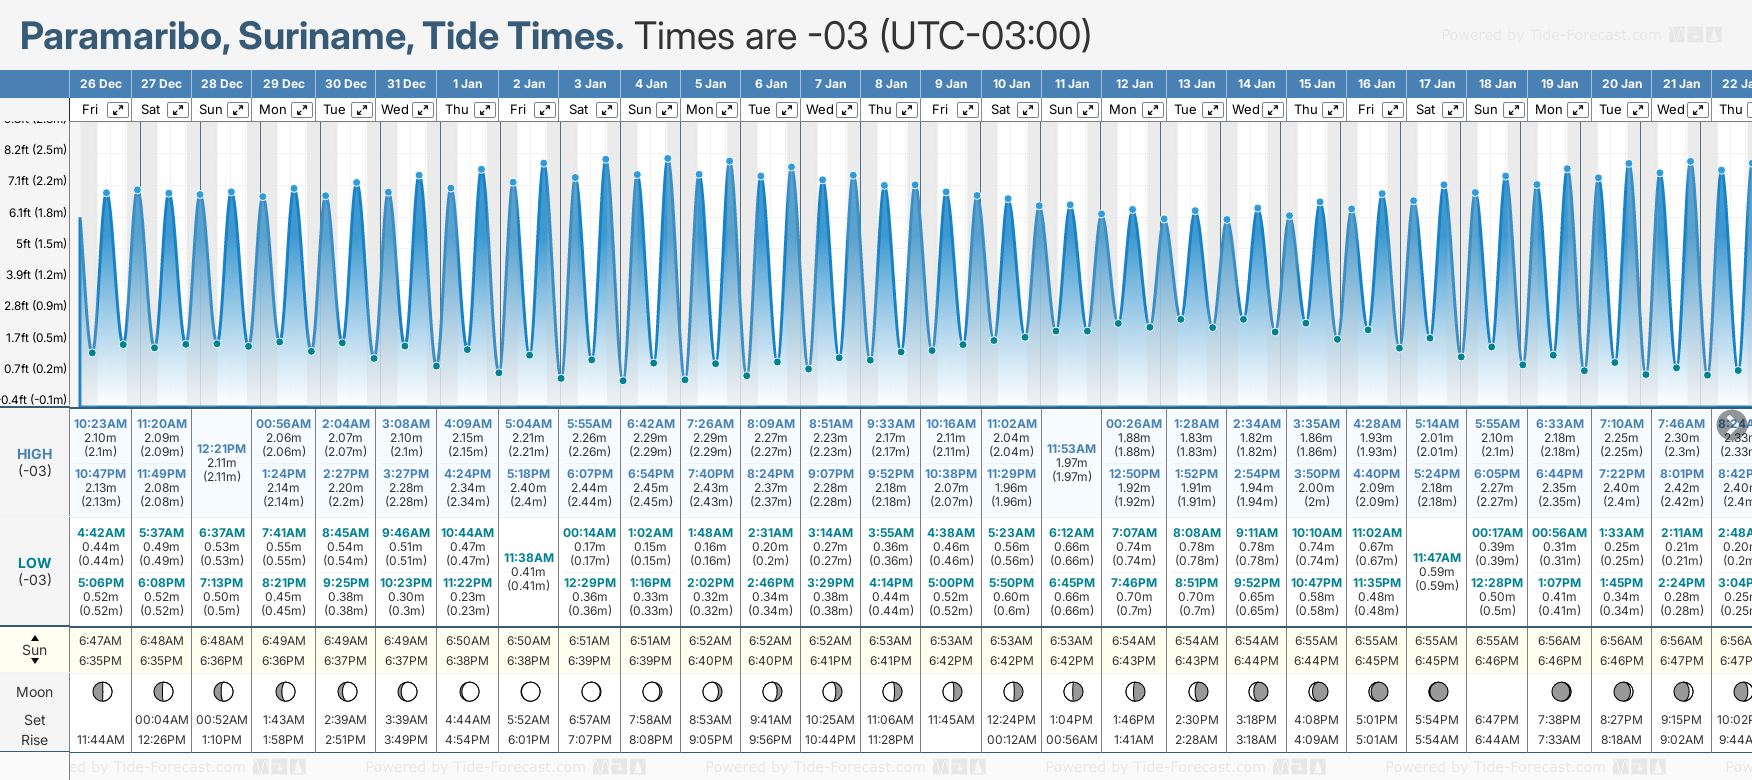The image size is (1752, 780).
Task: Expand the Fri 26 Dec day view
Action: [118, 110]
